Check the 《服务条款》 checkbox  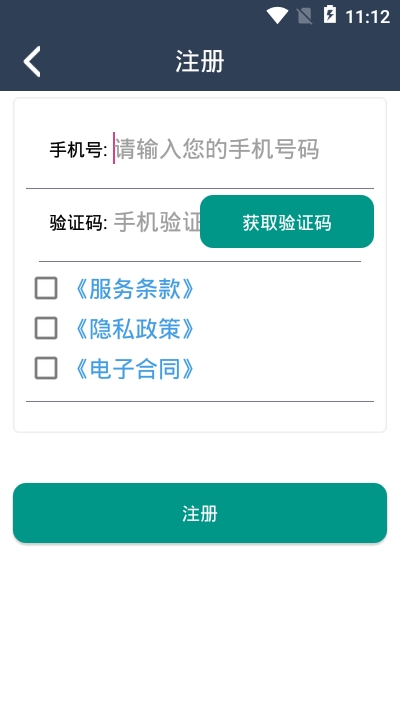tap(46, 288)
